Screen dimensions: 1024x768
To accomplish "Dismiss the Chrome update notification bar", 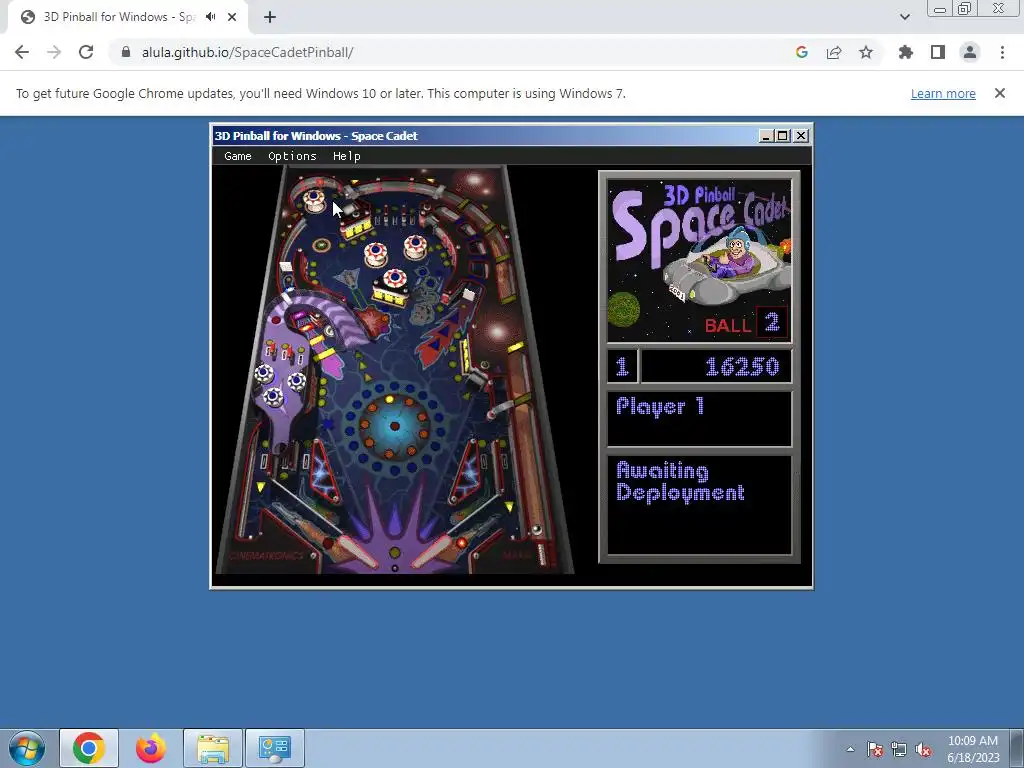I will (x=1000, y=93).
